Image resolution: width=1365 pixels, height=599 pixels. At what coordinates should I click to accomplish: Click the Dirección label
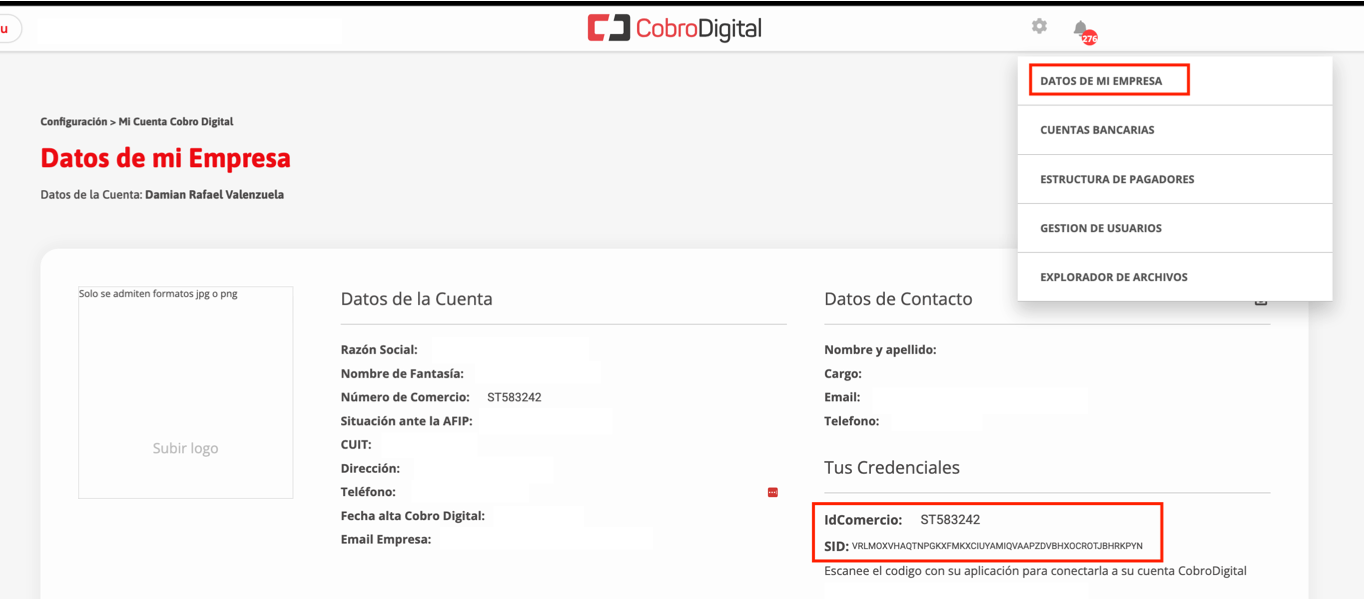[370, 468]
